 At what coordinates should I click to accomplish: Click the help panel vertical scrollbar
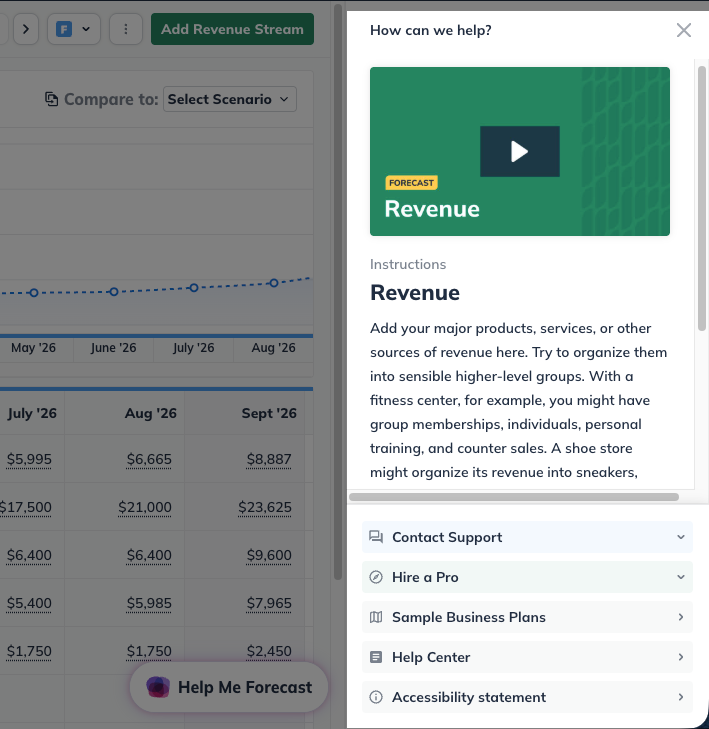tap(702, 199)
